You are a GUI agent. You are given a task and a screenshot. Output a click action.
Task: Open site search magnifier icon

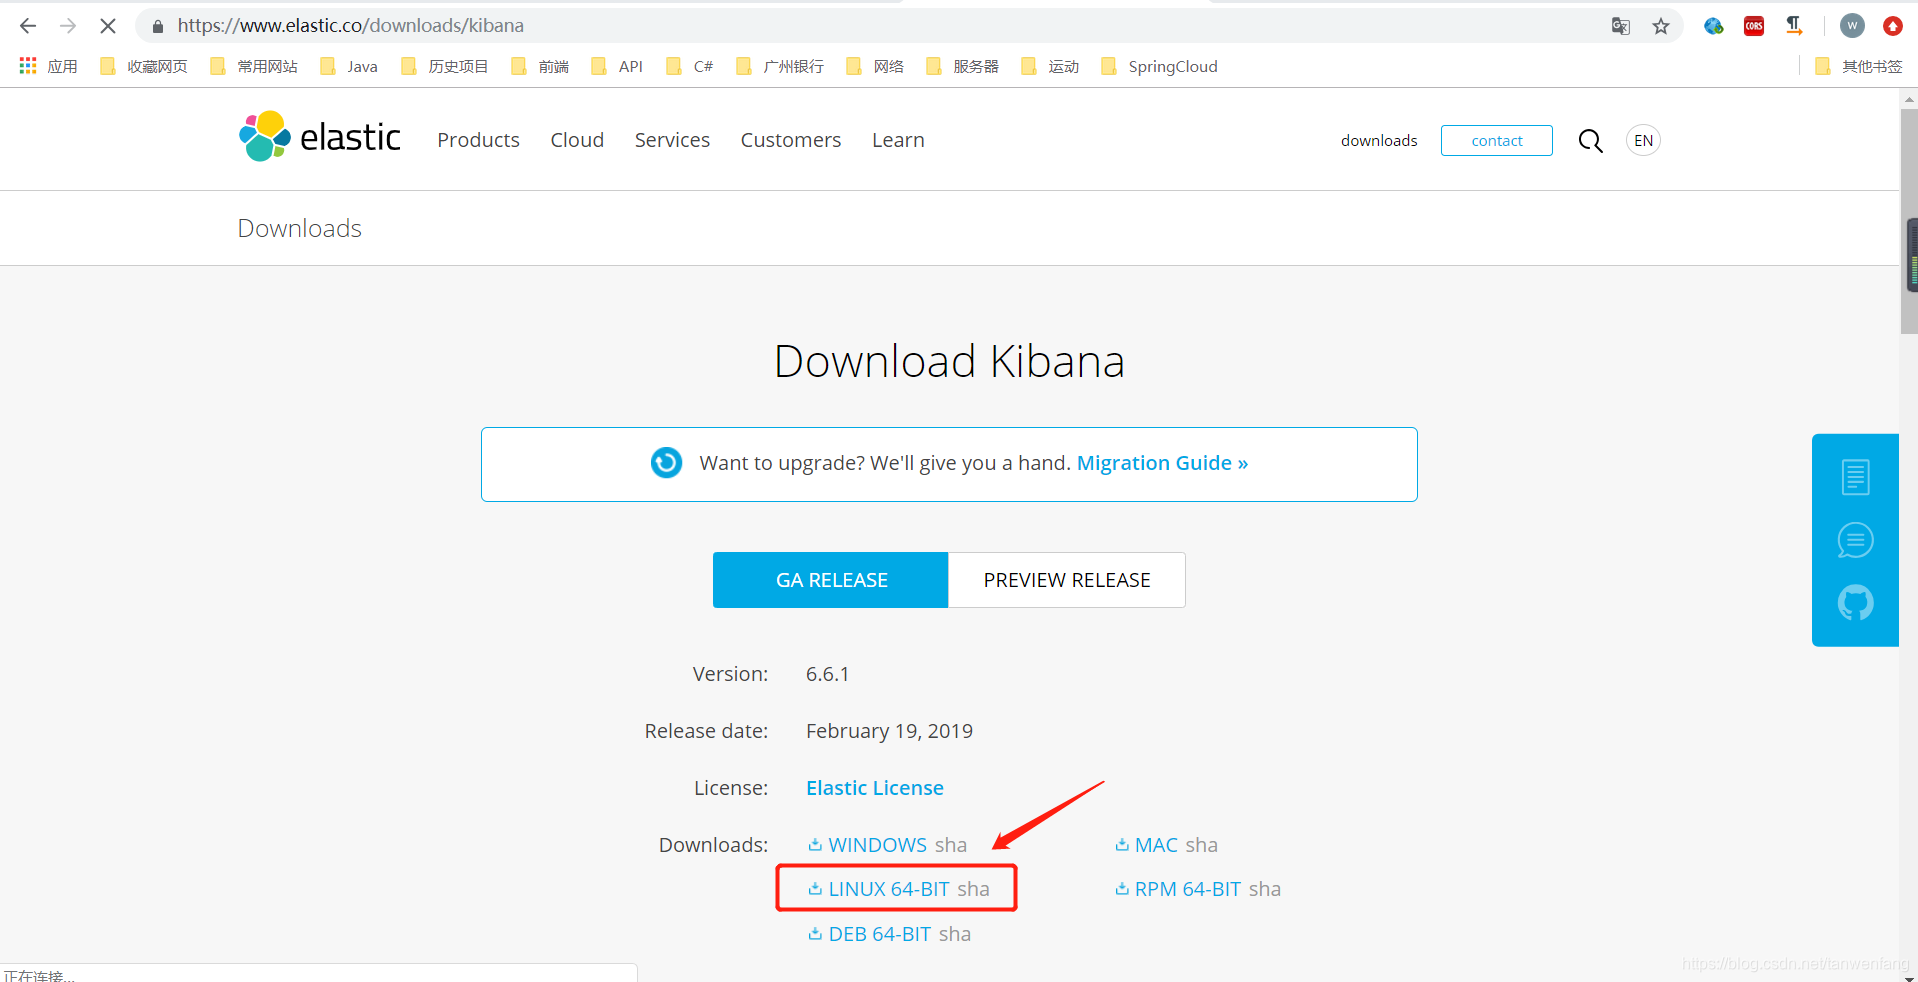click(1590, 141)
